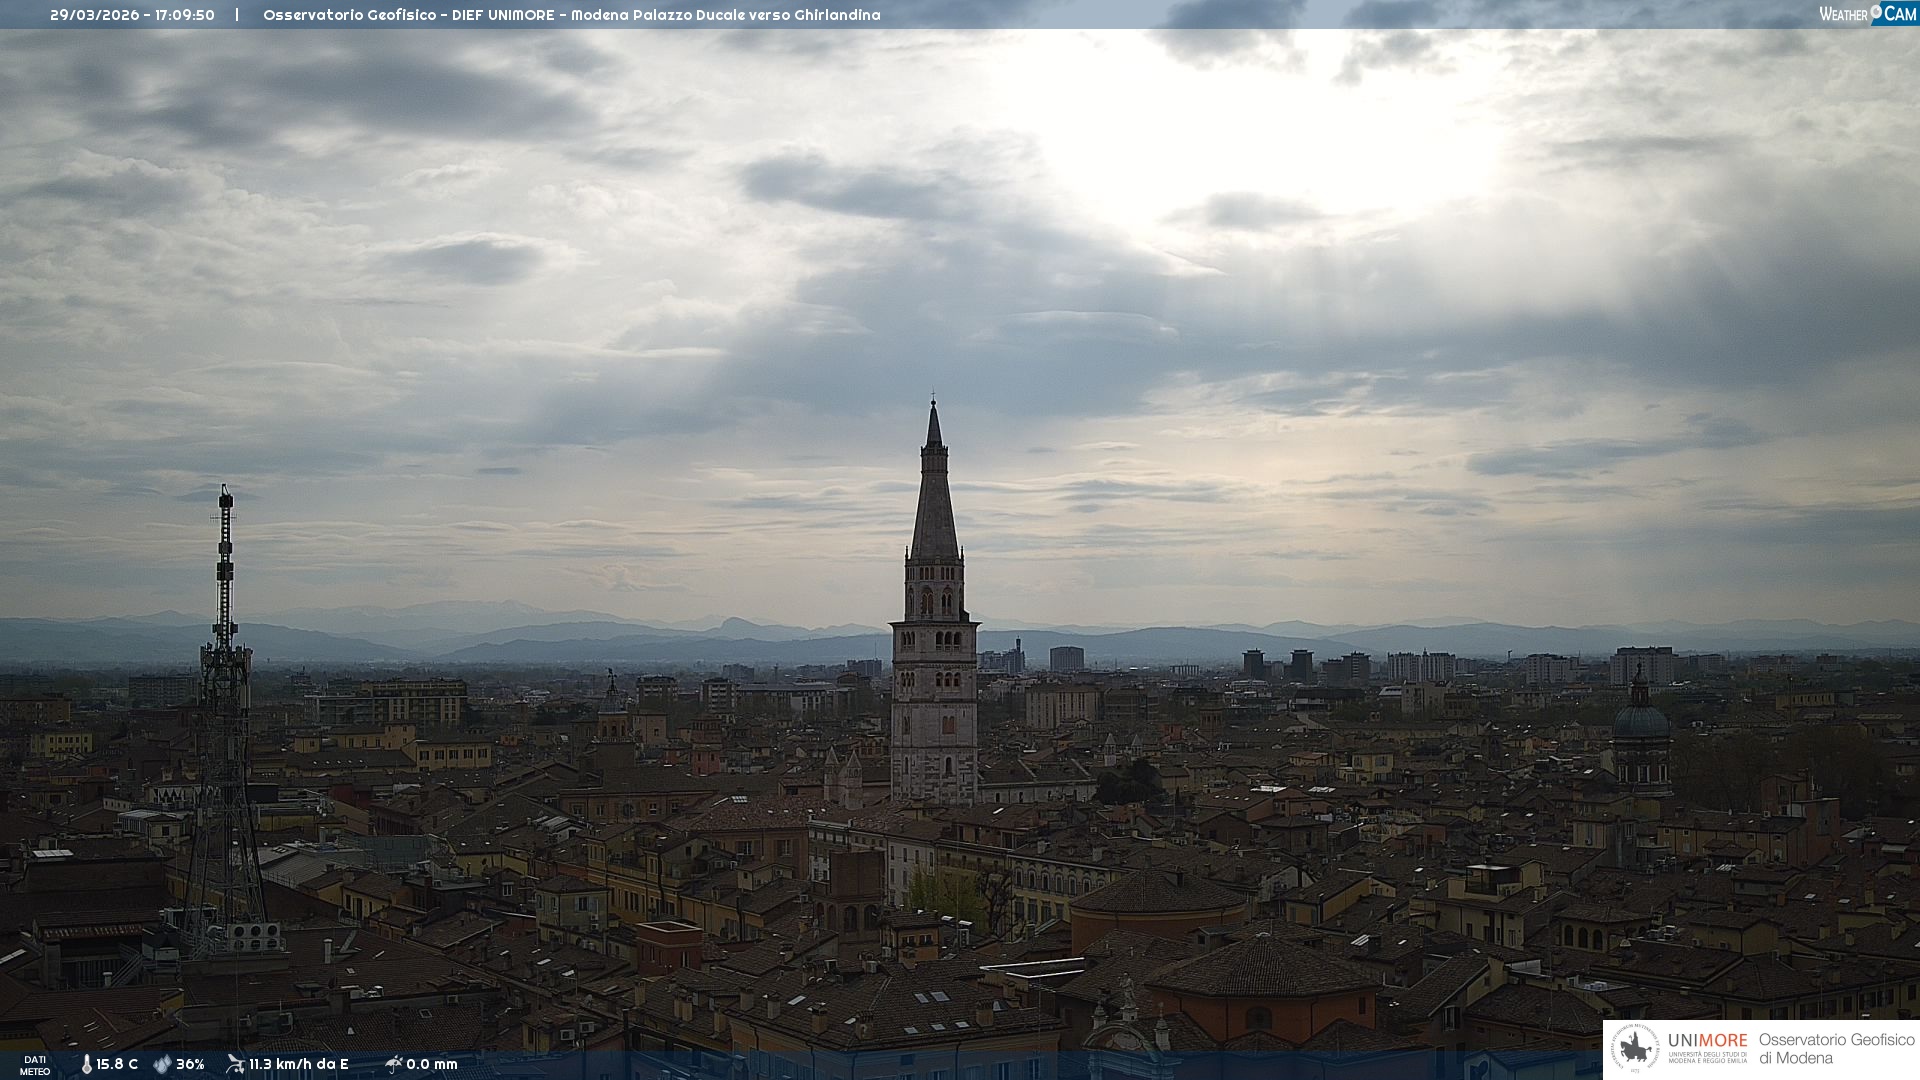This screenshot has height=1080, width=1920.
Task: Click the 0.0 mm rainfall reading
Action: [432, 1064]
